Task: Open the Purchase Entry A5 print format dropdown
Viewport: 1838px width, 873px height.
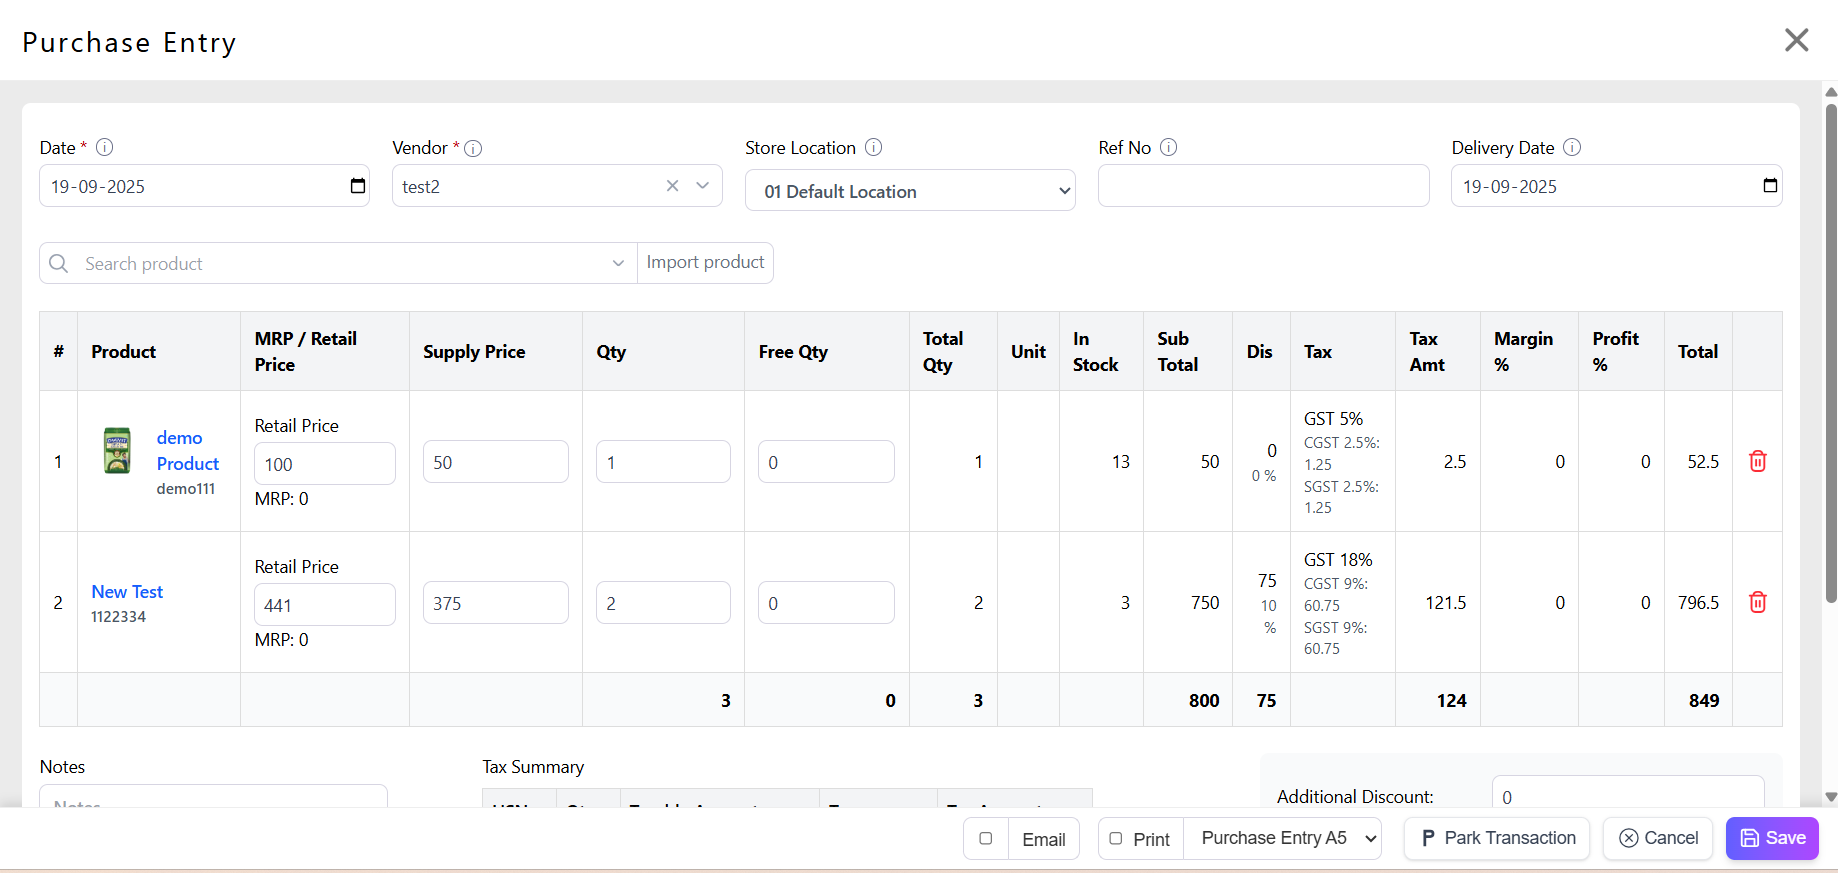Action: tap(1283, 838)
